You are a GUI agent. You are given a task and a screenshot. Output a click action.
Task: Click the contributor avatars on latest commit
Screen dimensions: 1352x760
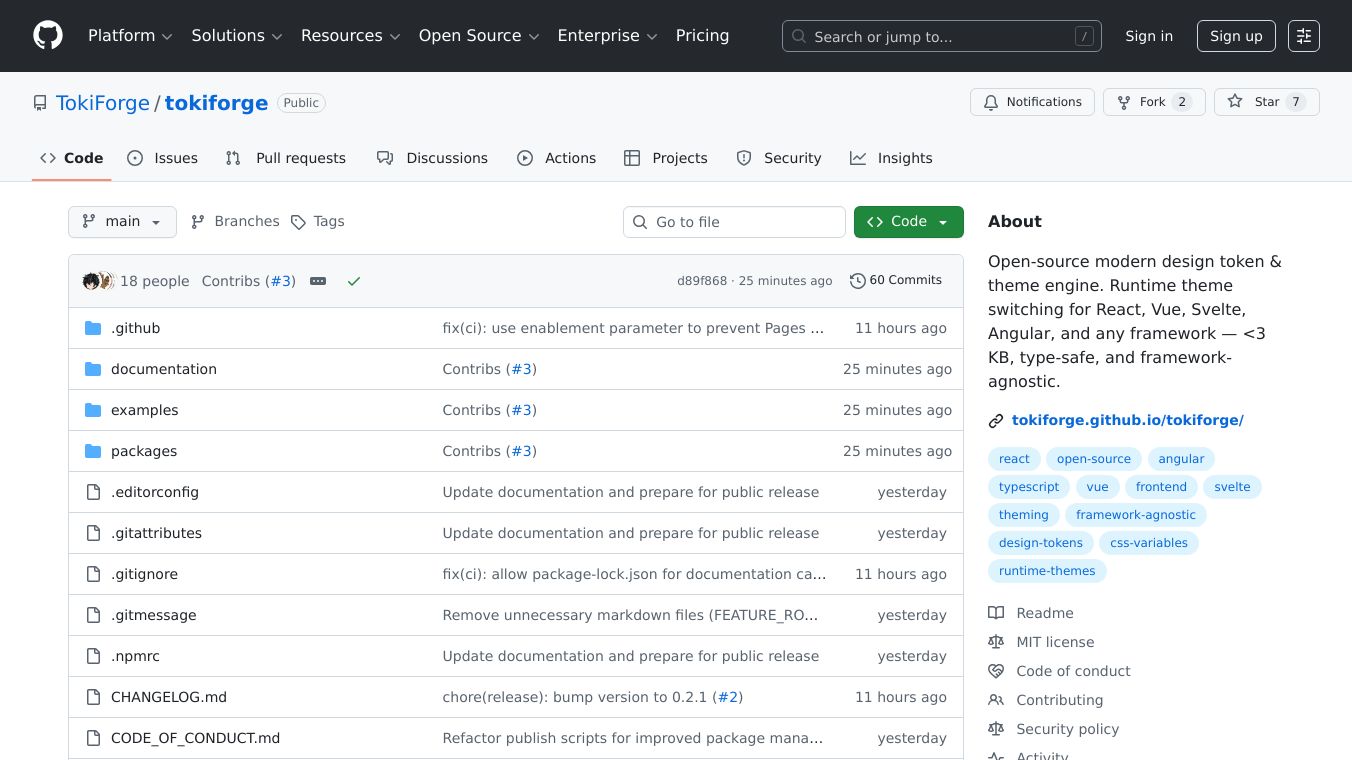tap(98, 281)
